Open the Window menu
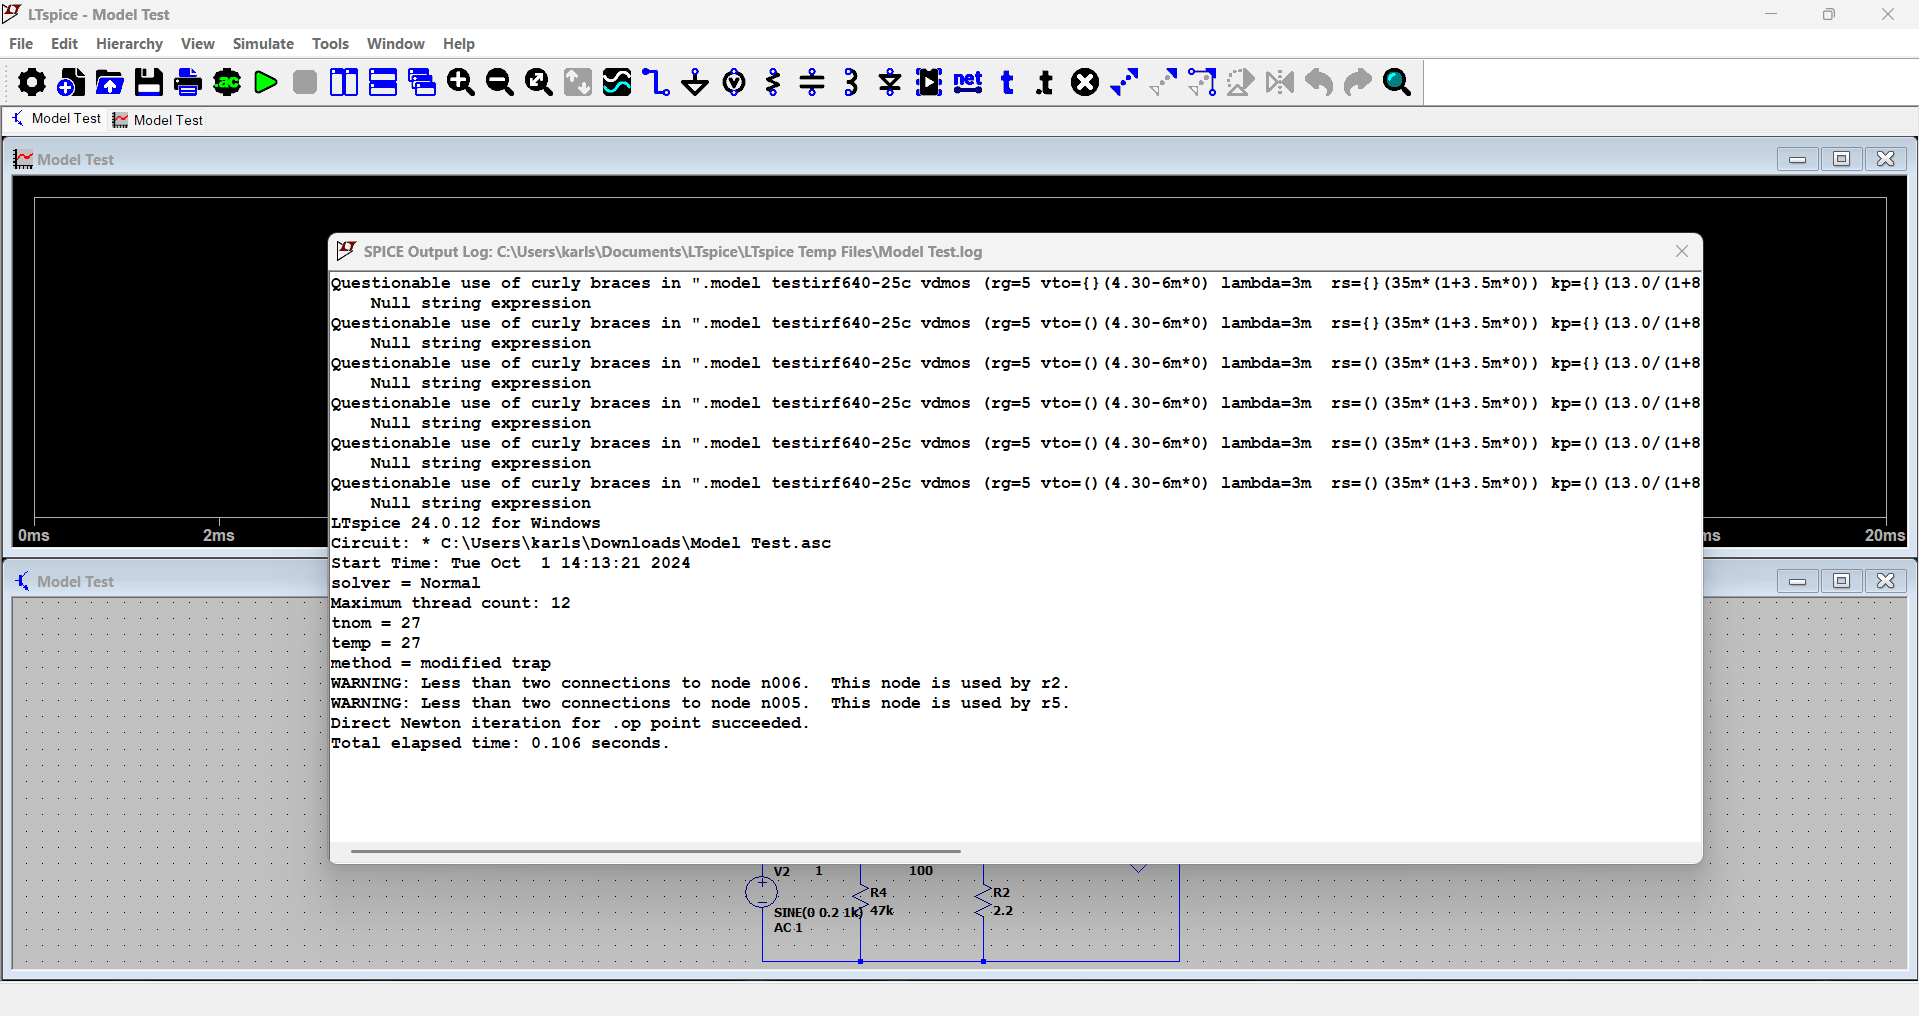 pos(395,44)
